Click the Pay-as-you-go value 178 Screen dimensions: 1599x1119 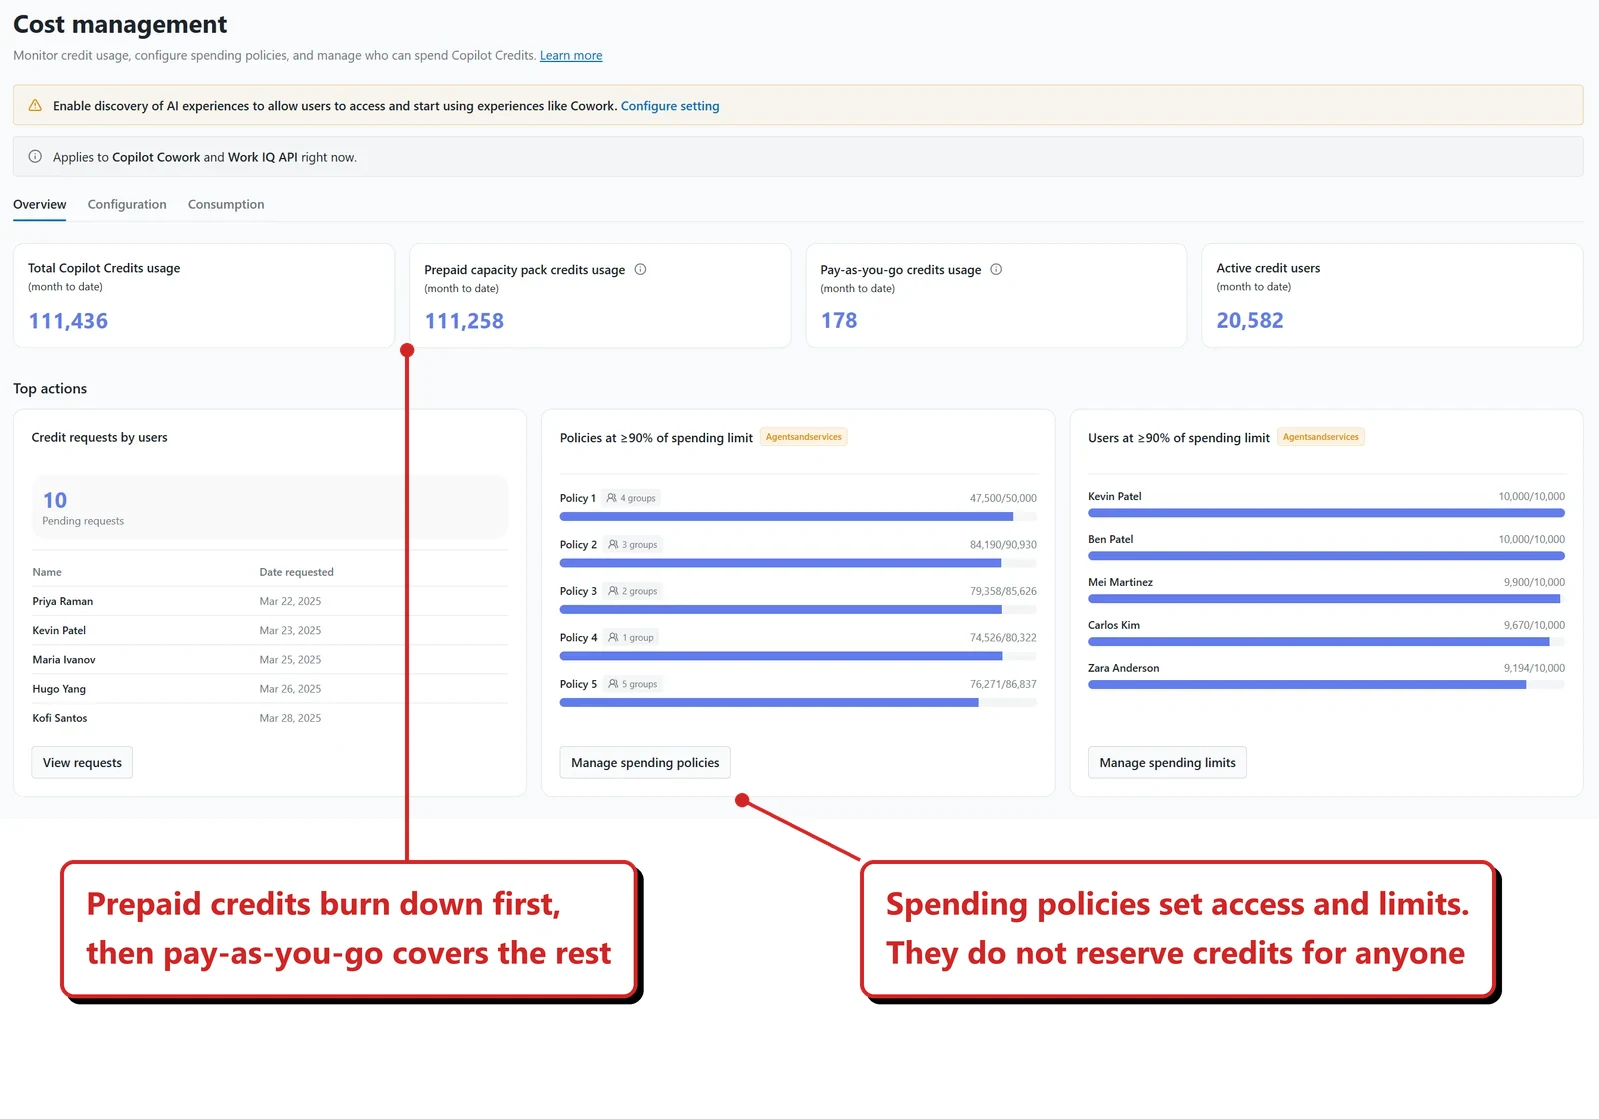[x=839, y=320]
